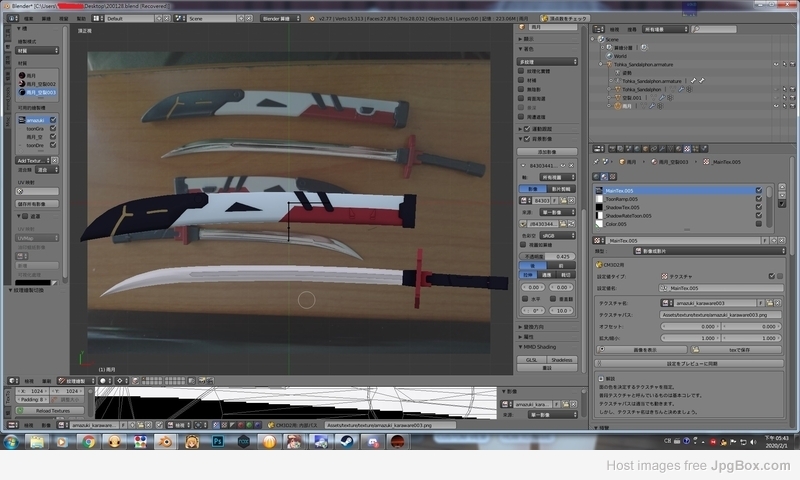Viewport: 800px width, 480px height.
Task: Open the Texture Paint mode dropdown
Action: coord(76,381)
